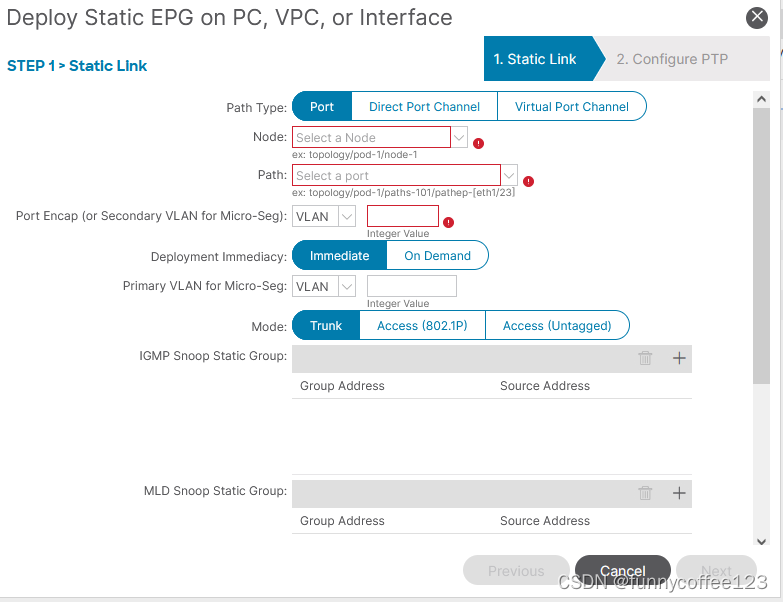This screenshot has height=602, width=783.
Task: Set Deployment Immediacy to On Demand
Action: tap(437, 256)
